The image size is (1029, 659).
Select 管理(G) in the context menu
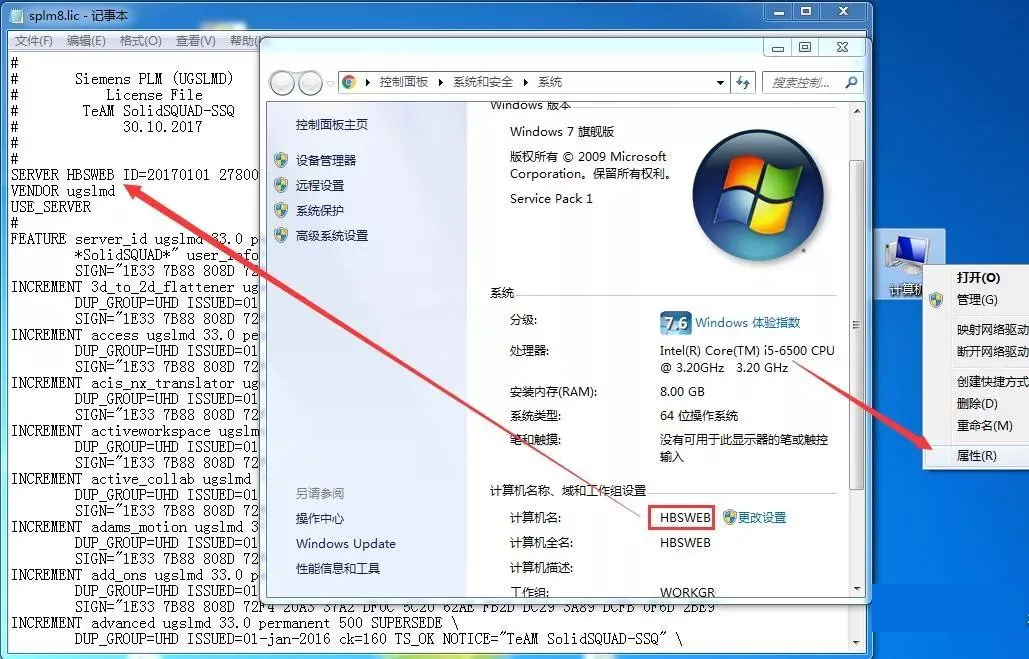[977, 300]
